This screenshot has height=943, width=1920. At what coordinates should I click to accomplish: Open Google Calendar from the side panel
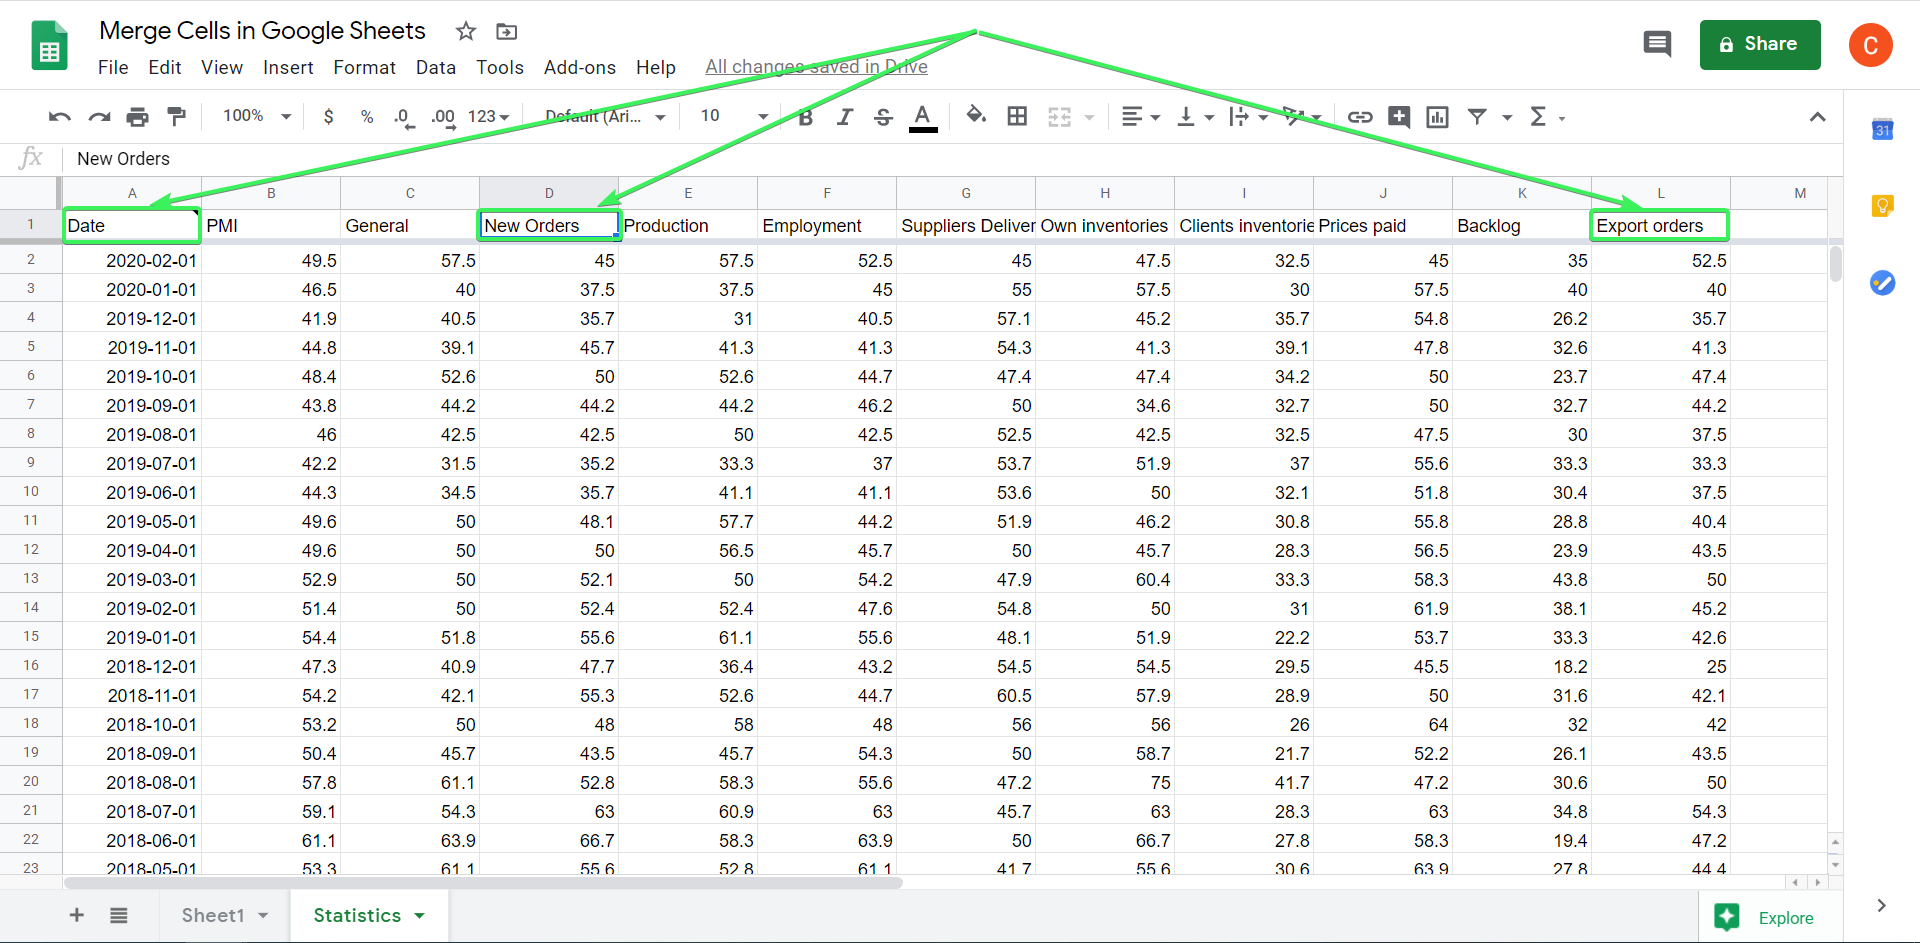[x=1883, y=129]
